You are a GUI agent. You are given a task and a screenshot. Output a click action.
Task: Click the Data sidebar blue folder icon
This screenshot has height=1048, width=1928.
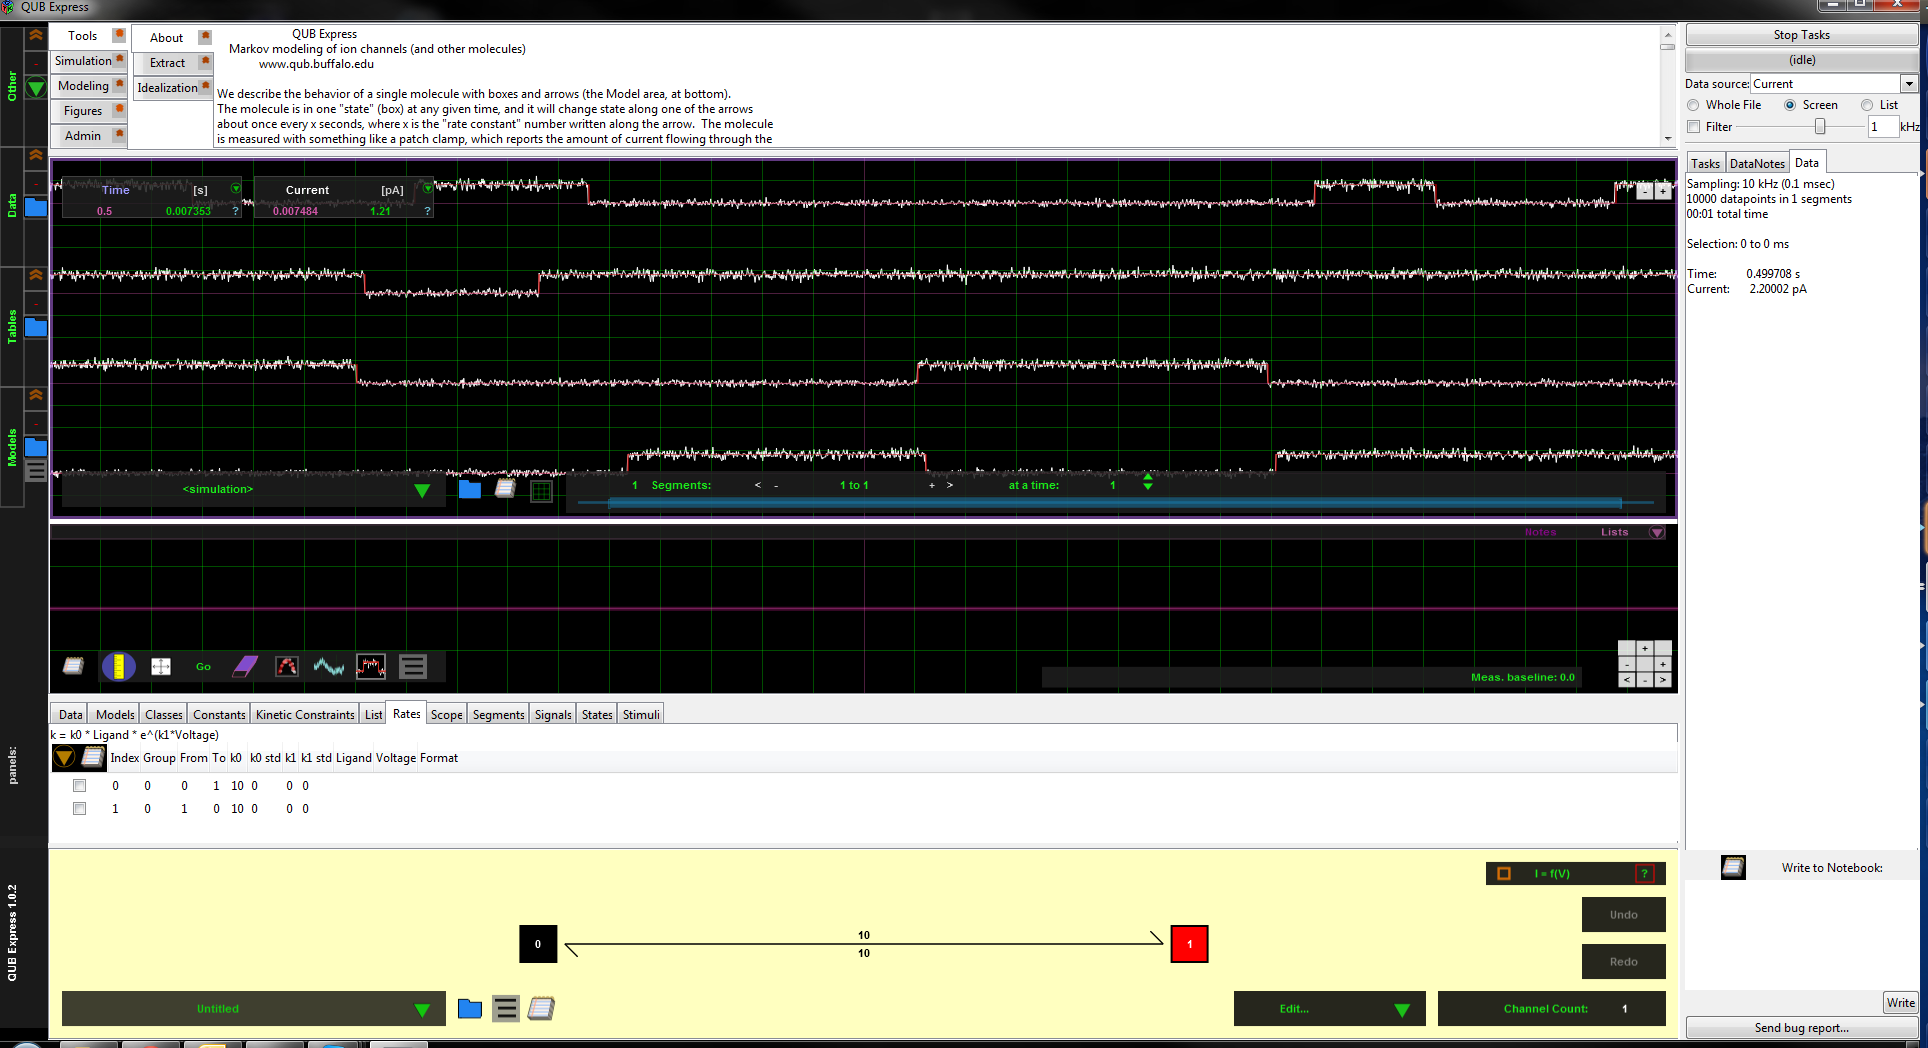pos(36,207)
